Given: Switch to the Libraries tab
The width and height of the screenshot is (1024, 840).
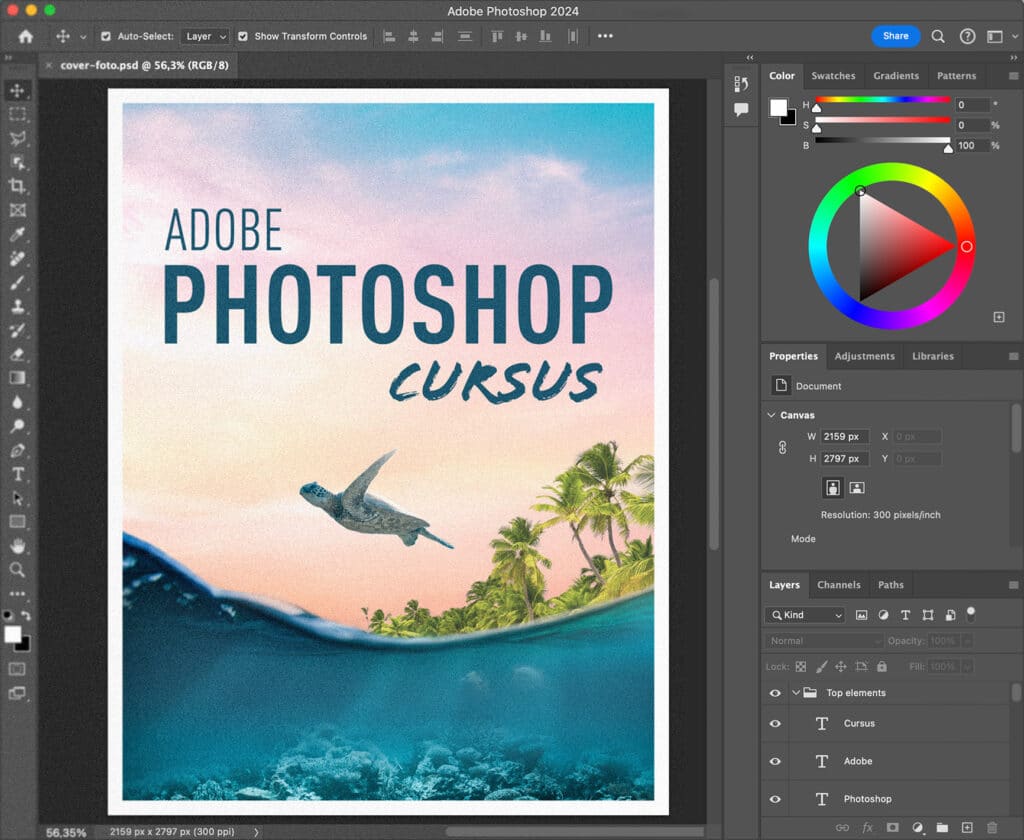Looking at the screenshot, I should point(933,356).
